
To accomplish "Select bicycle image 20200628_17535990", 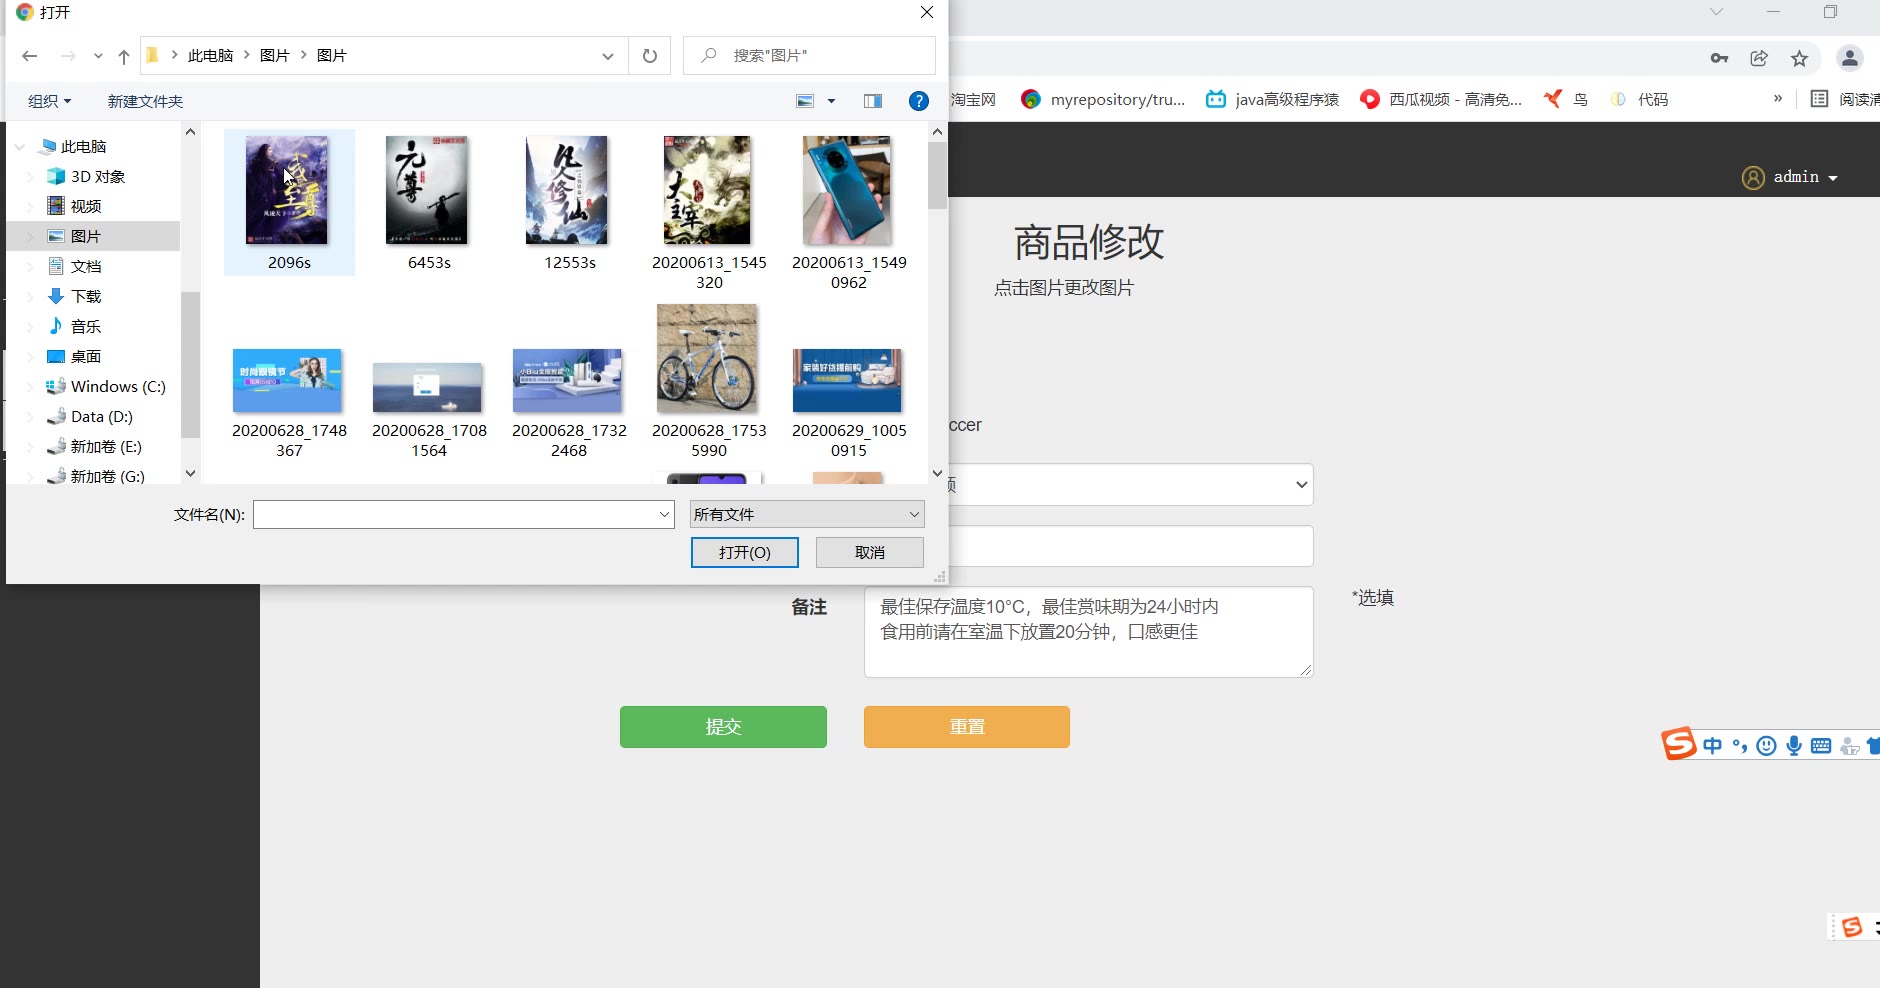I will click(x=708, y=380).
